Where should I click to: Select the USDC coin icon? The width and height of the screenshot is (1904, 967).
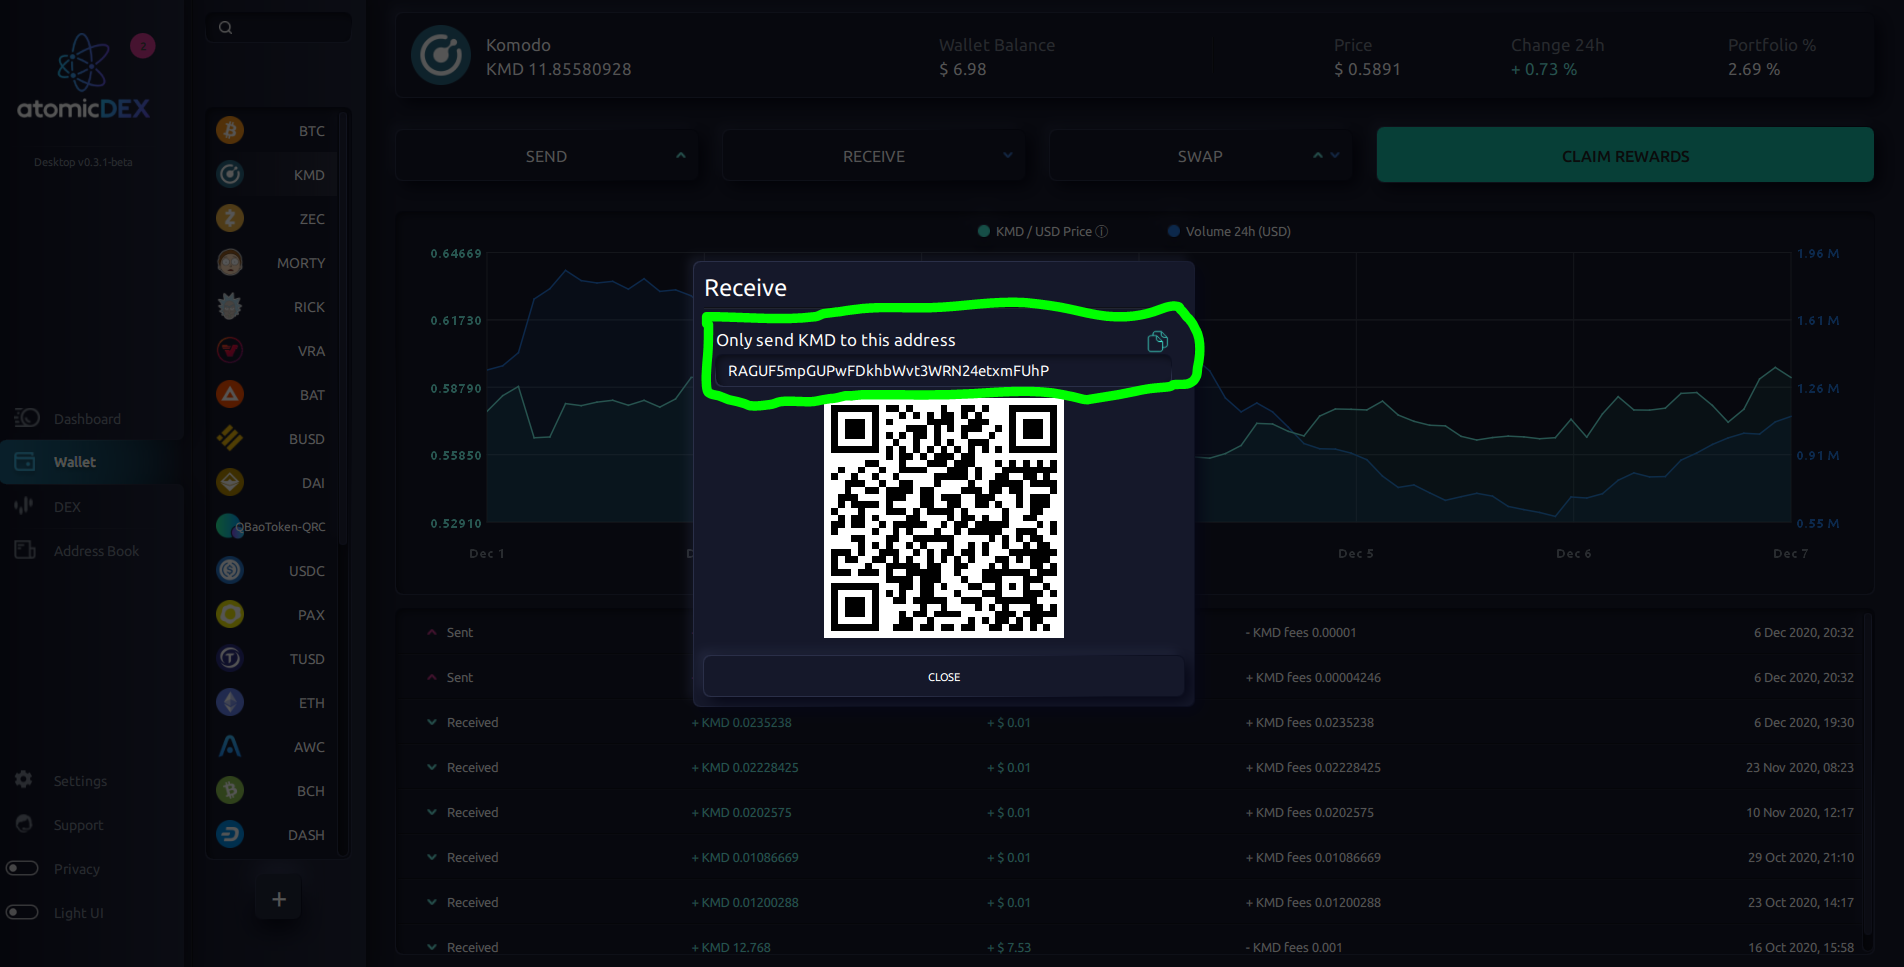coord(230,570)
